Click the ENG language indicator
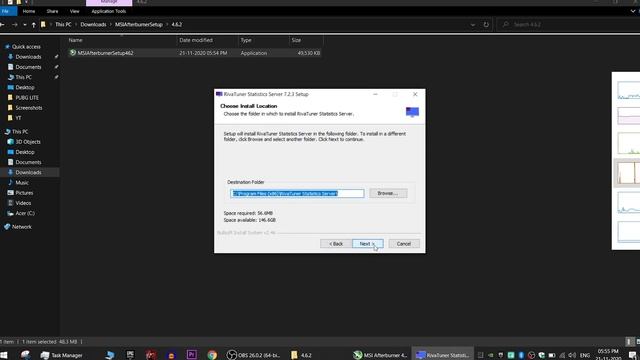The height and width of the screenshot is (360, 640). coord(585,355)
